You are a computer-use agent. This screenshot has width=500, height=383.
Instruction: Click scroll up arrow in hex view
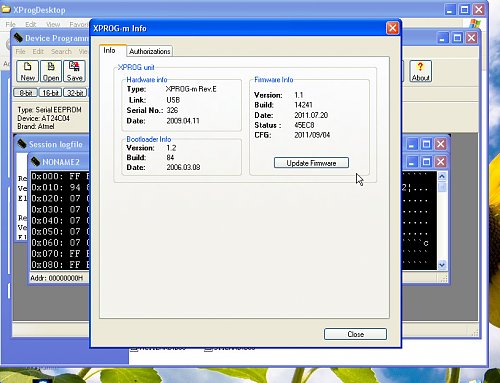coord(442,176)
